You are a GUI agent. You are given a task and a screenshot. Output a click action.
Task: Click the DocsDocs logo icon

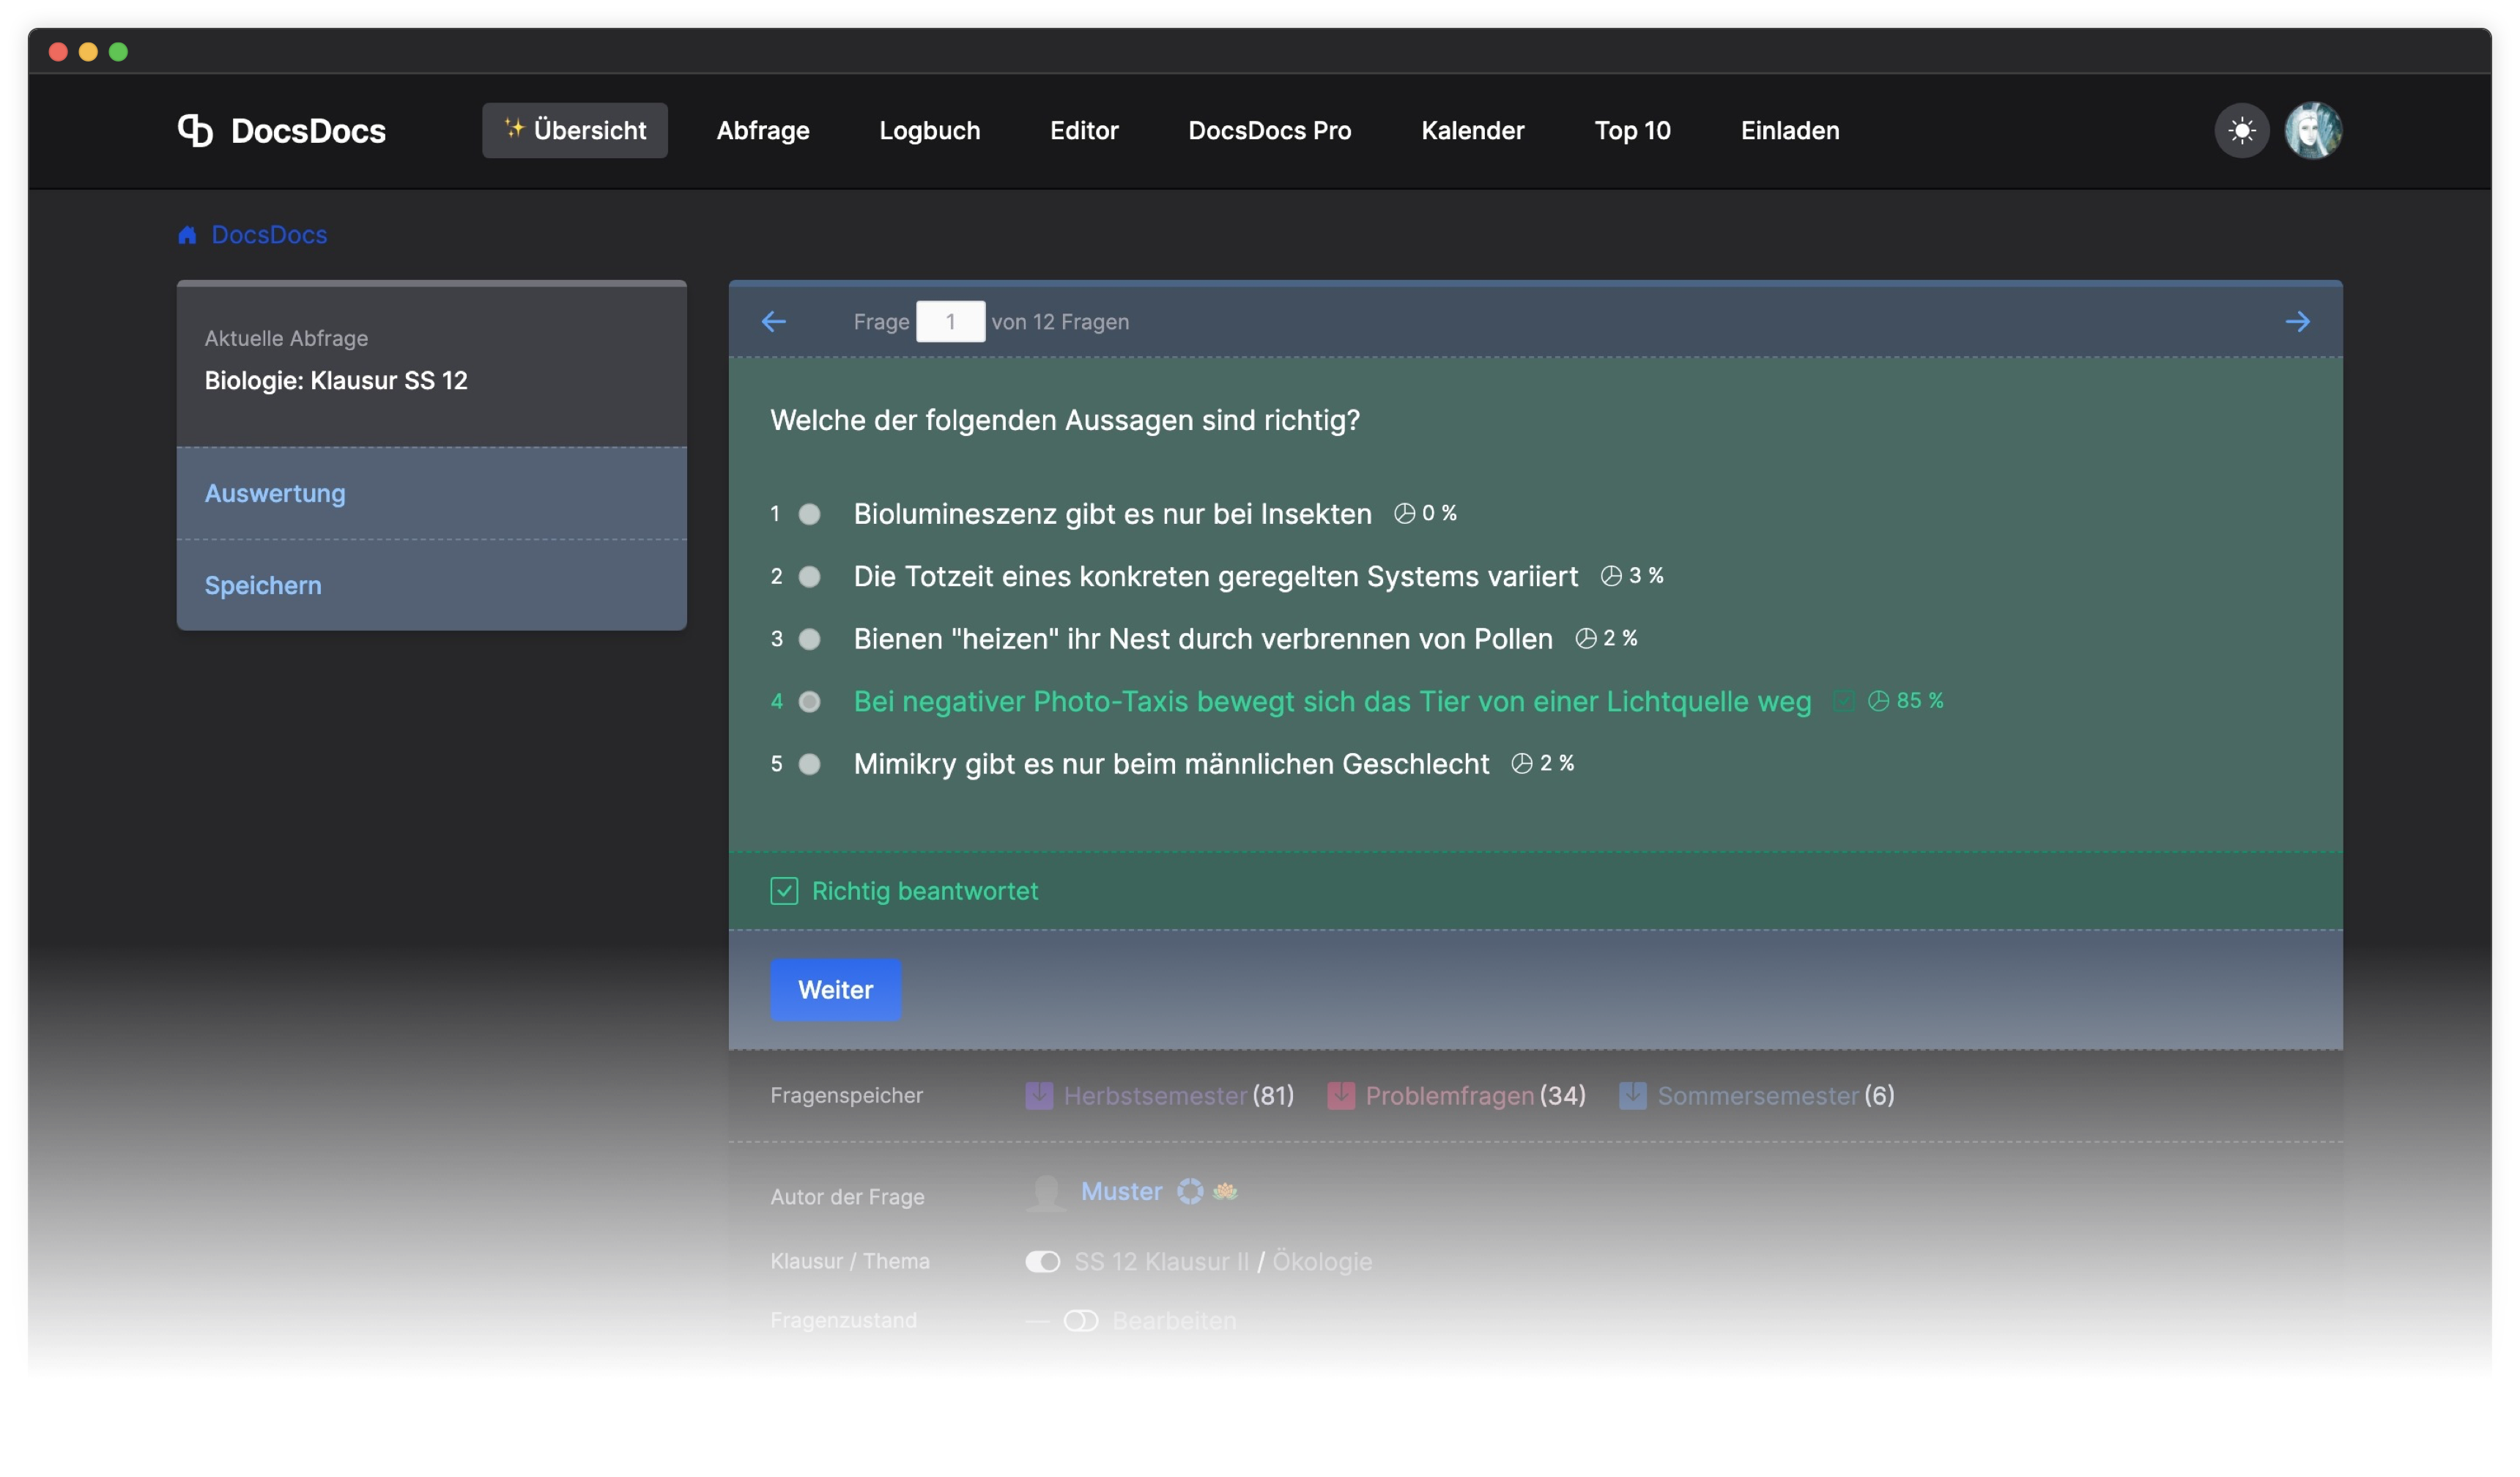195,130
